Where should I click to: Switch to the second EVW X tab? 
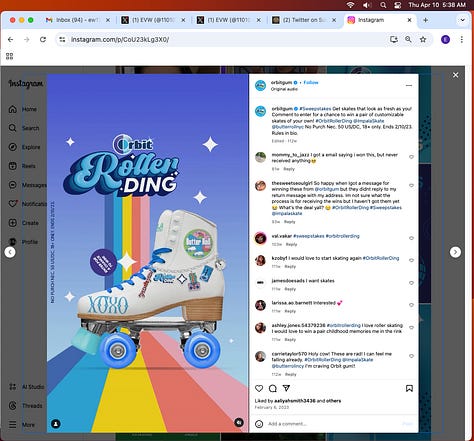(229, 20)
